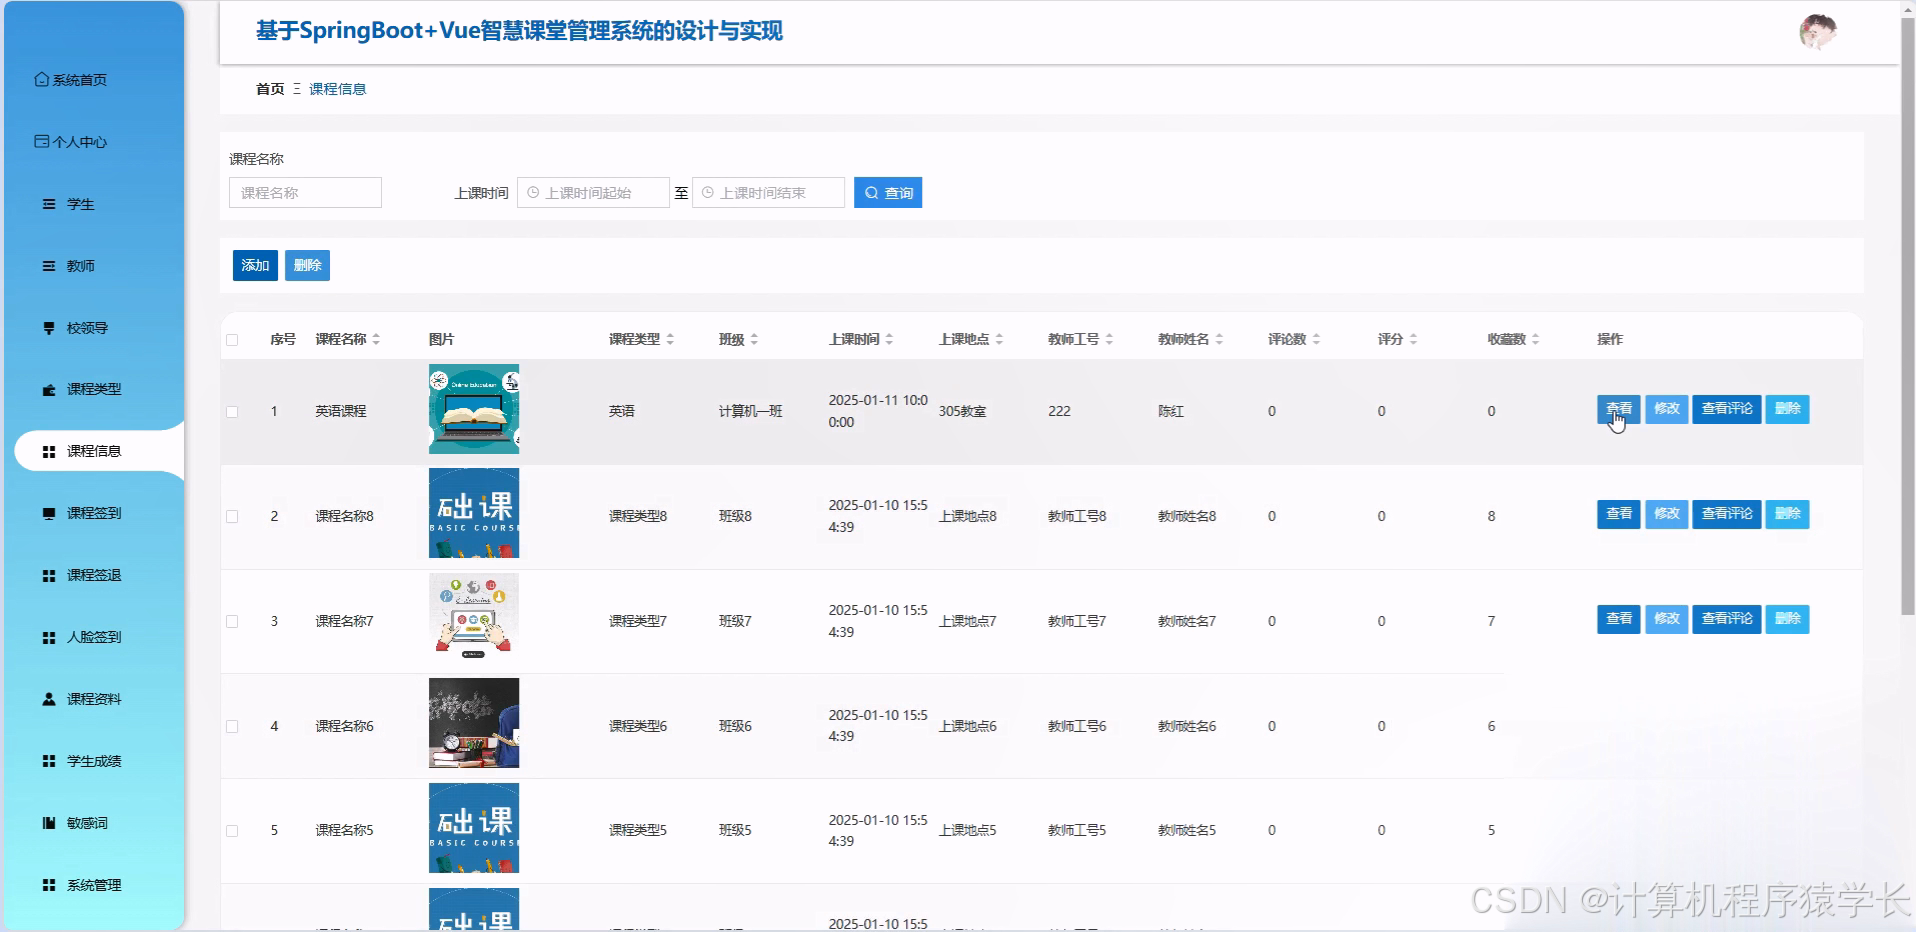Check the row checkbox for 英语课程
1916x932 pixels.
point(232,410)
